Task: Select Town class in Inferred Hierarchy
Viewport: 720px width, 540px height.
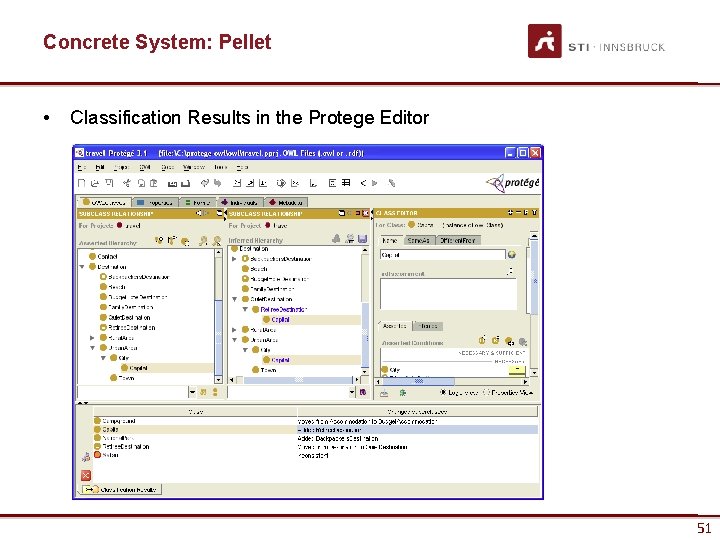Action: pyautogui.click(x=265, y=370)
